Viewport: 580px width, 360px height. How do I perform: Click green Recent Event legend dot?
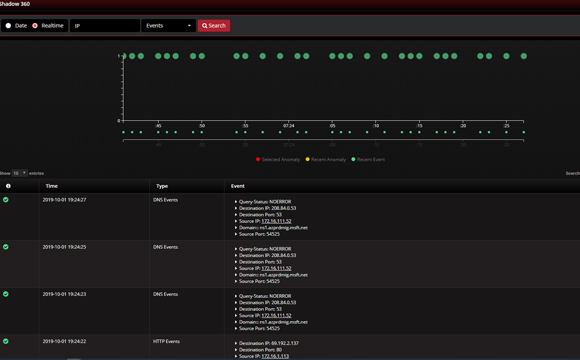(353, 159)
